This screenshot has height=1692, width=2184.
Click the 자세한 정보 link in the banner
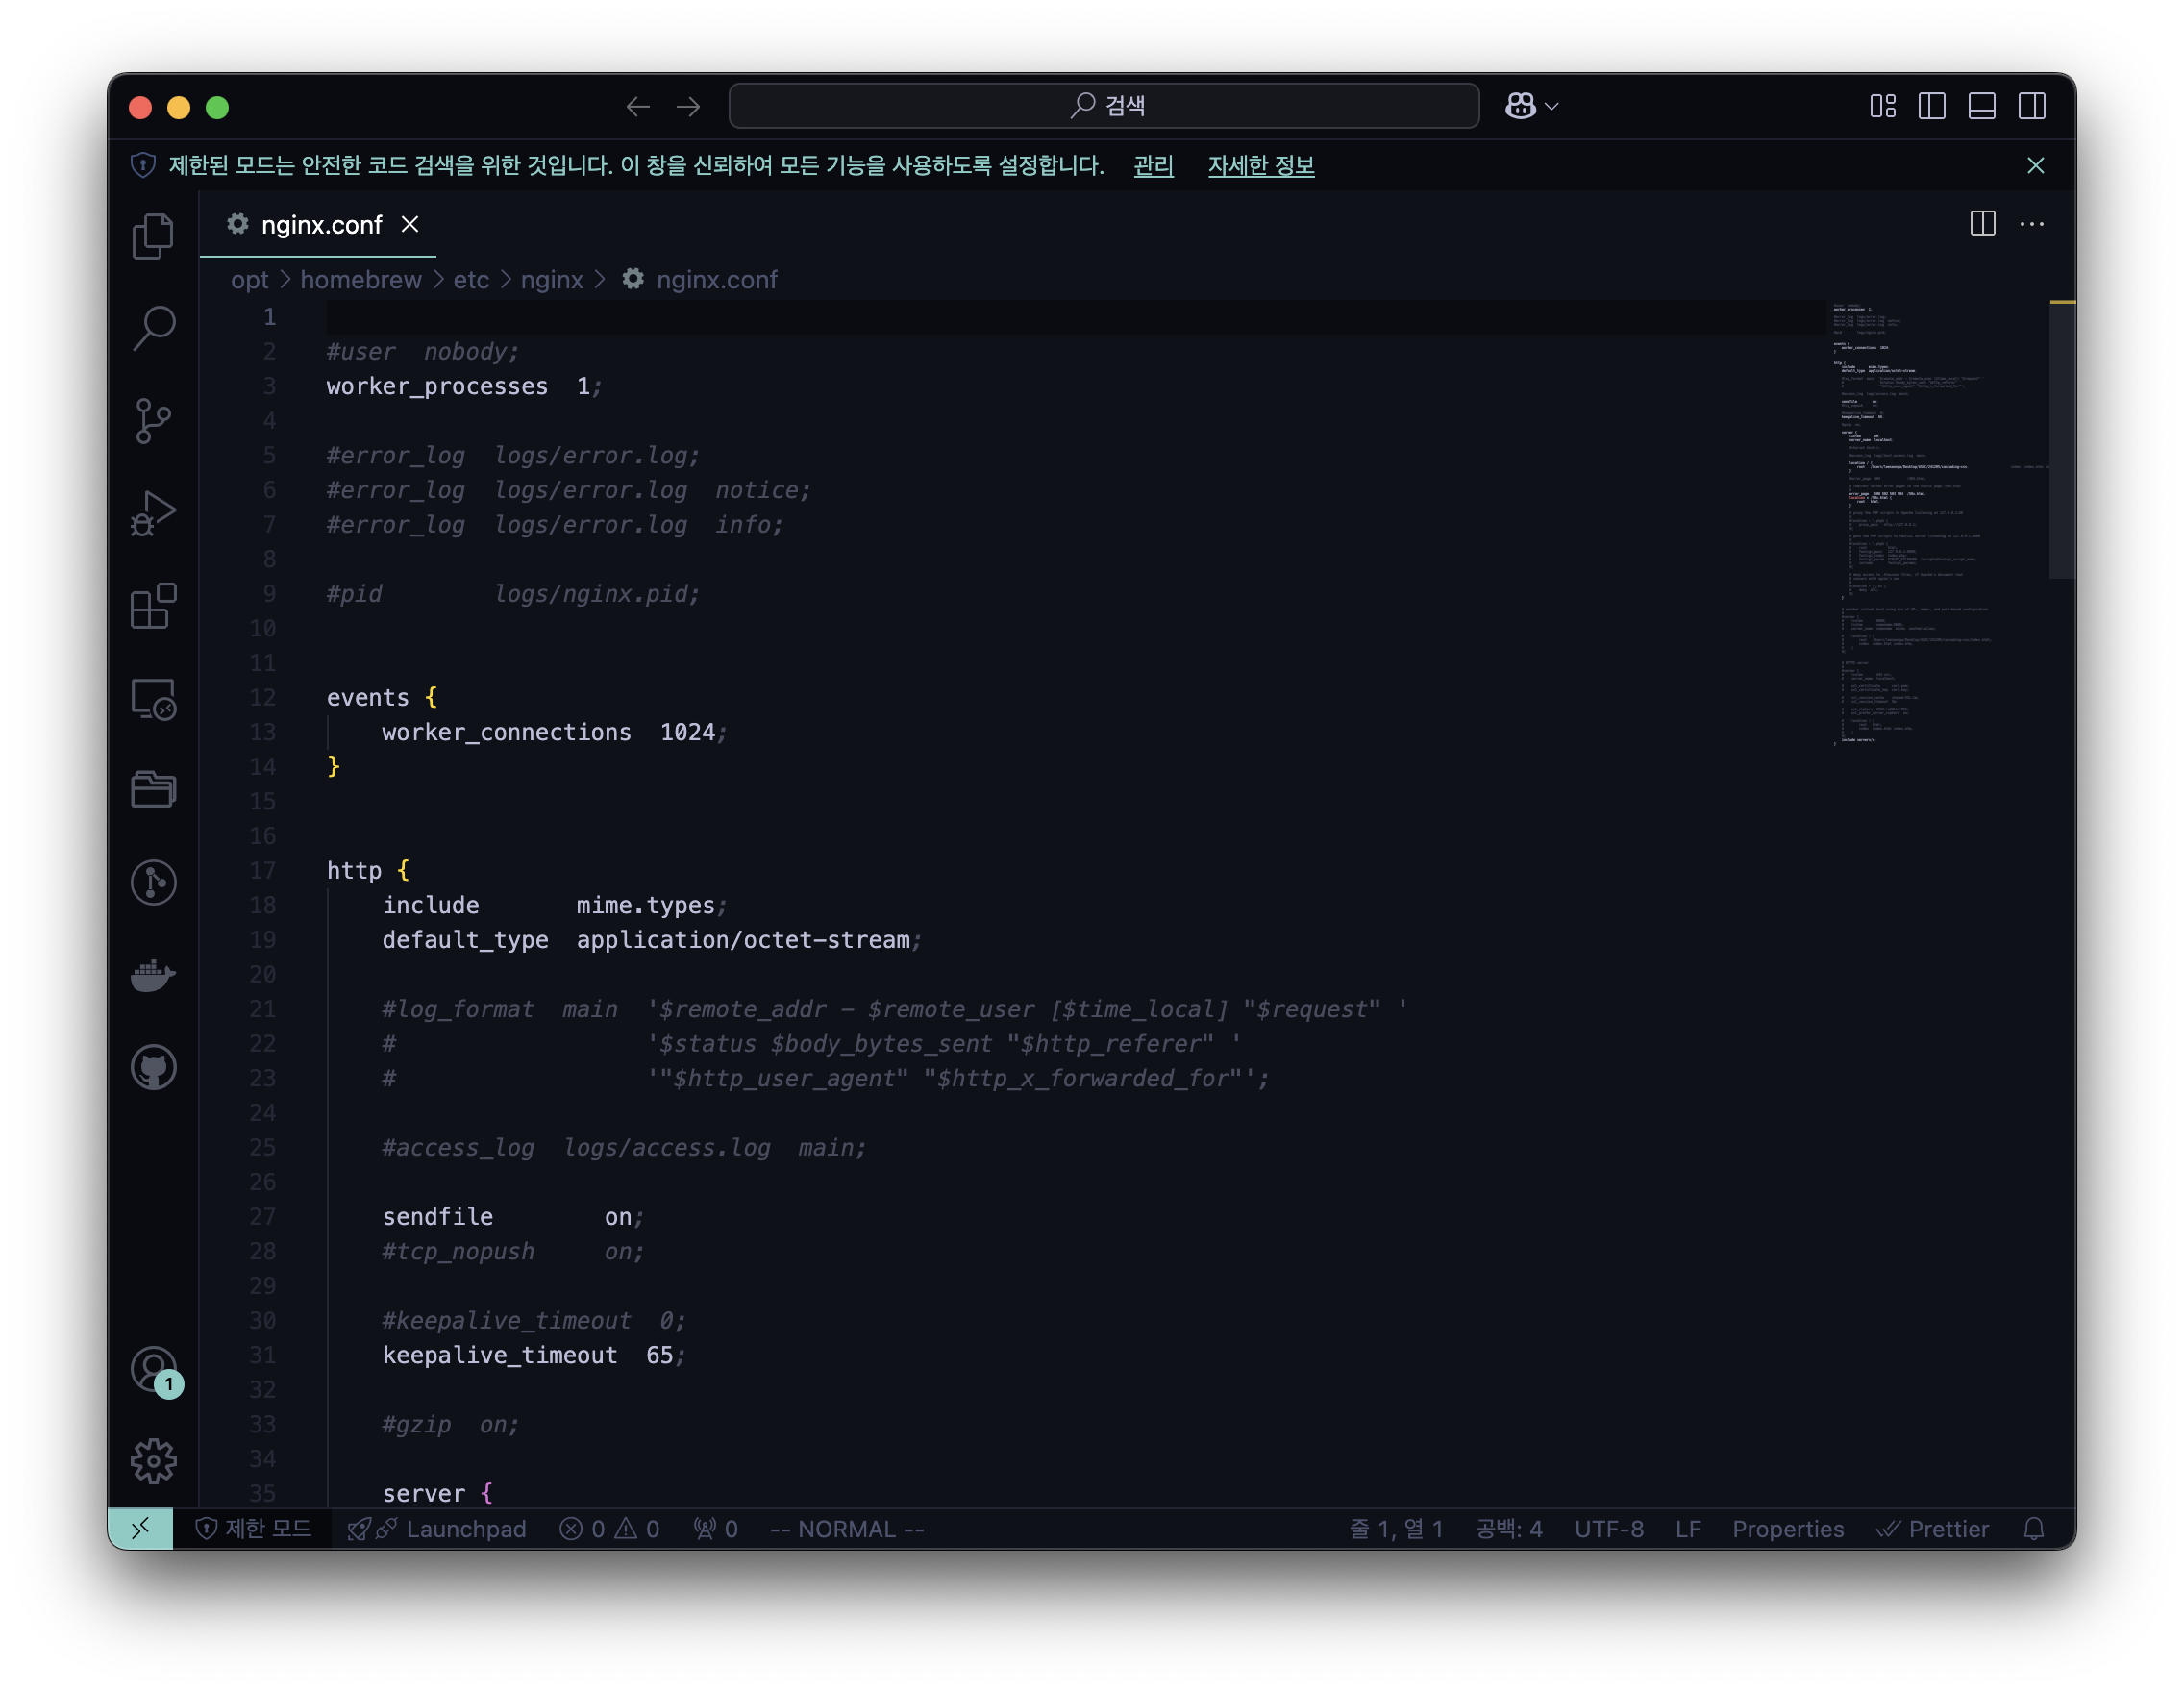click(x=1261, y=166)
